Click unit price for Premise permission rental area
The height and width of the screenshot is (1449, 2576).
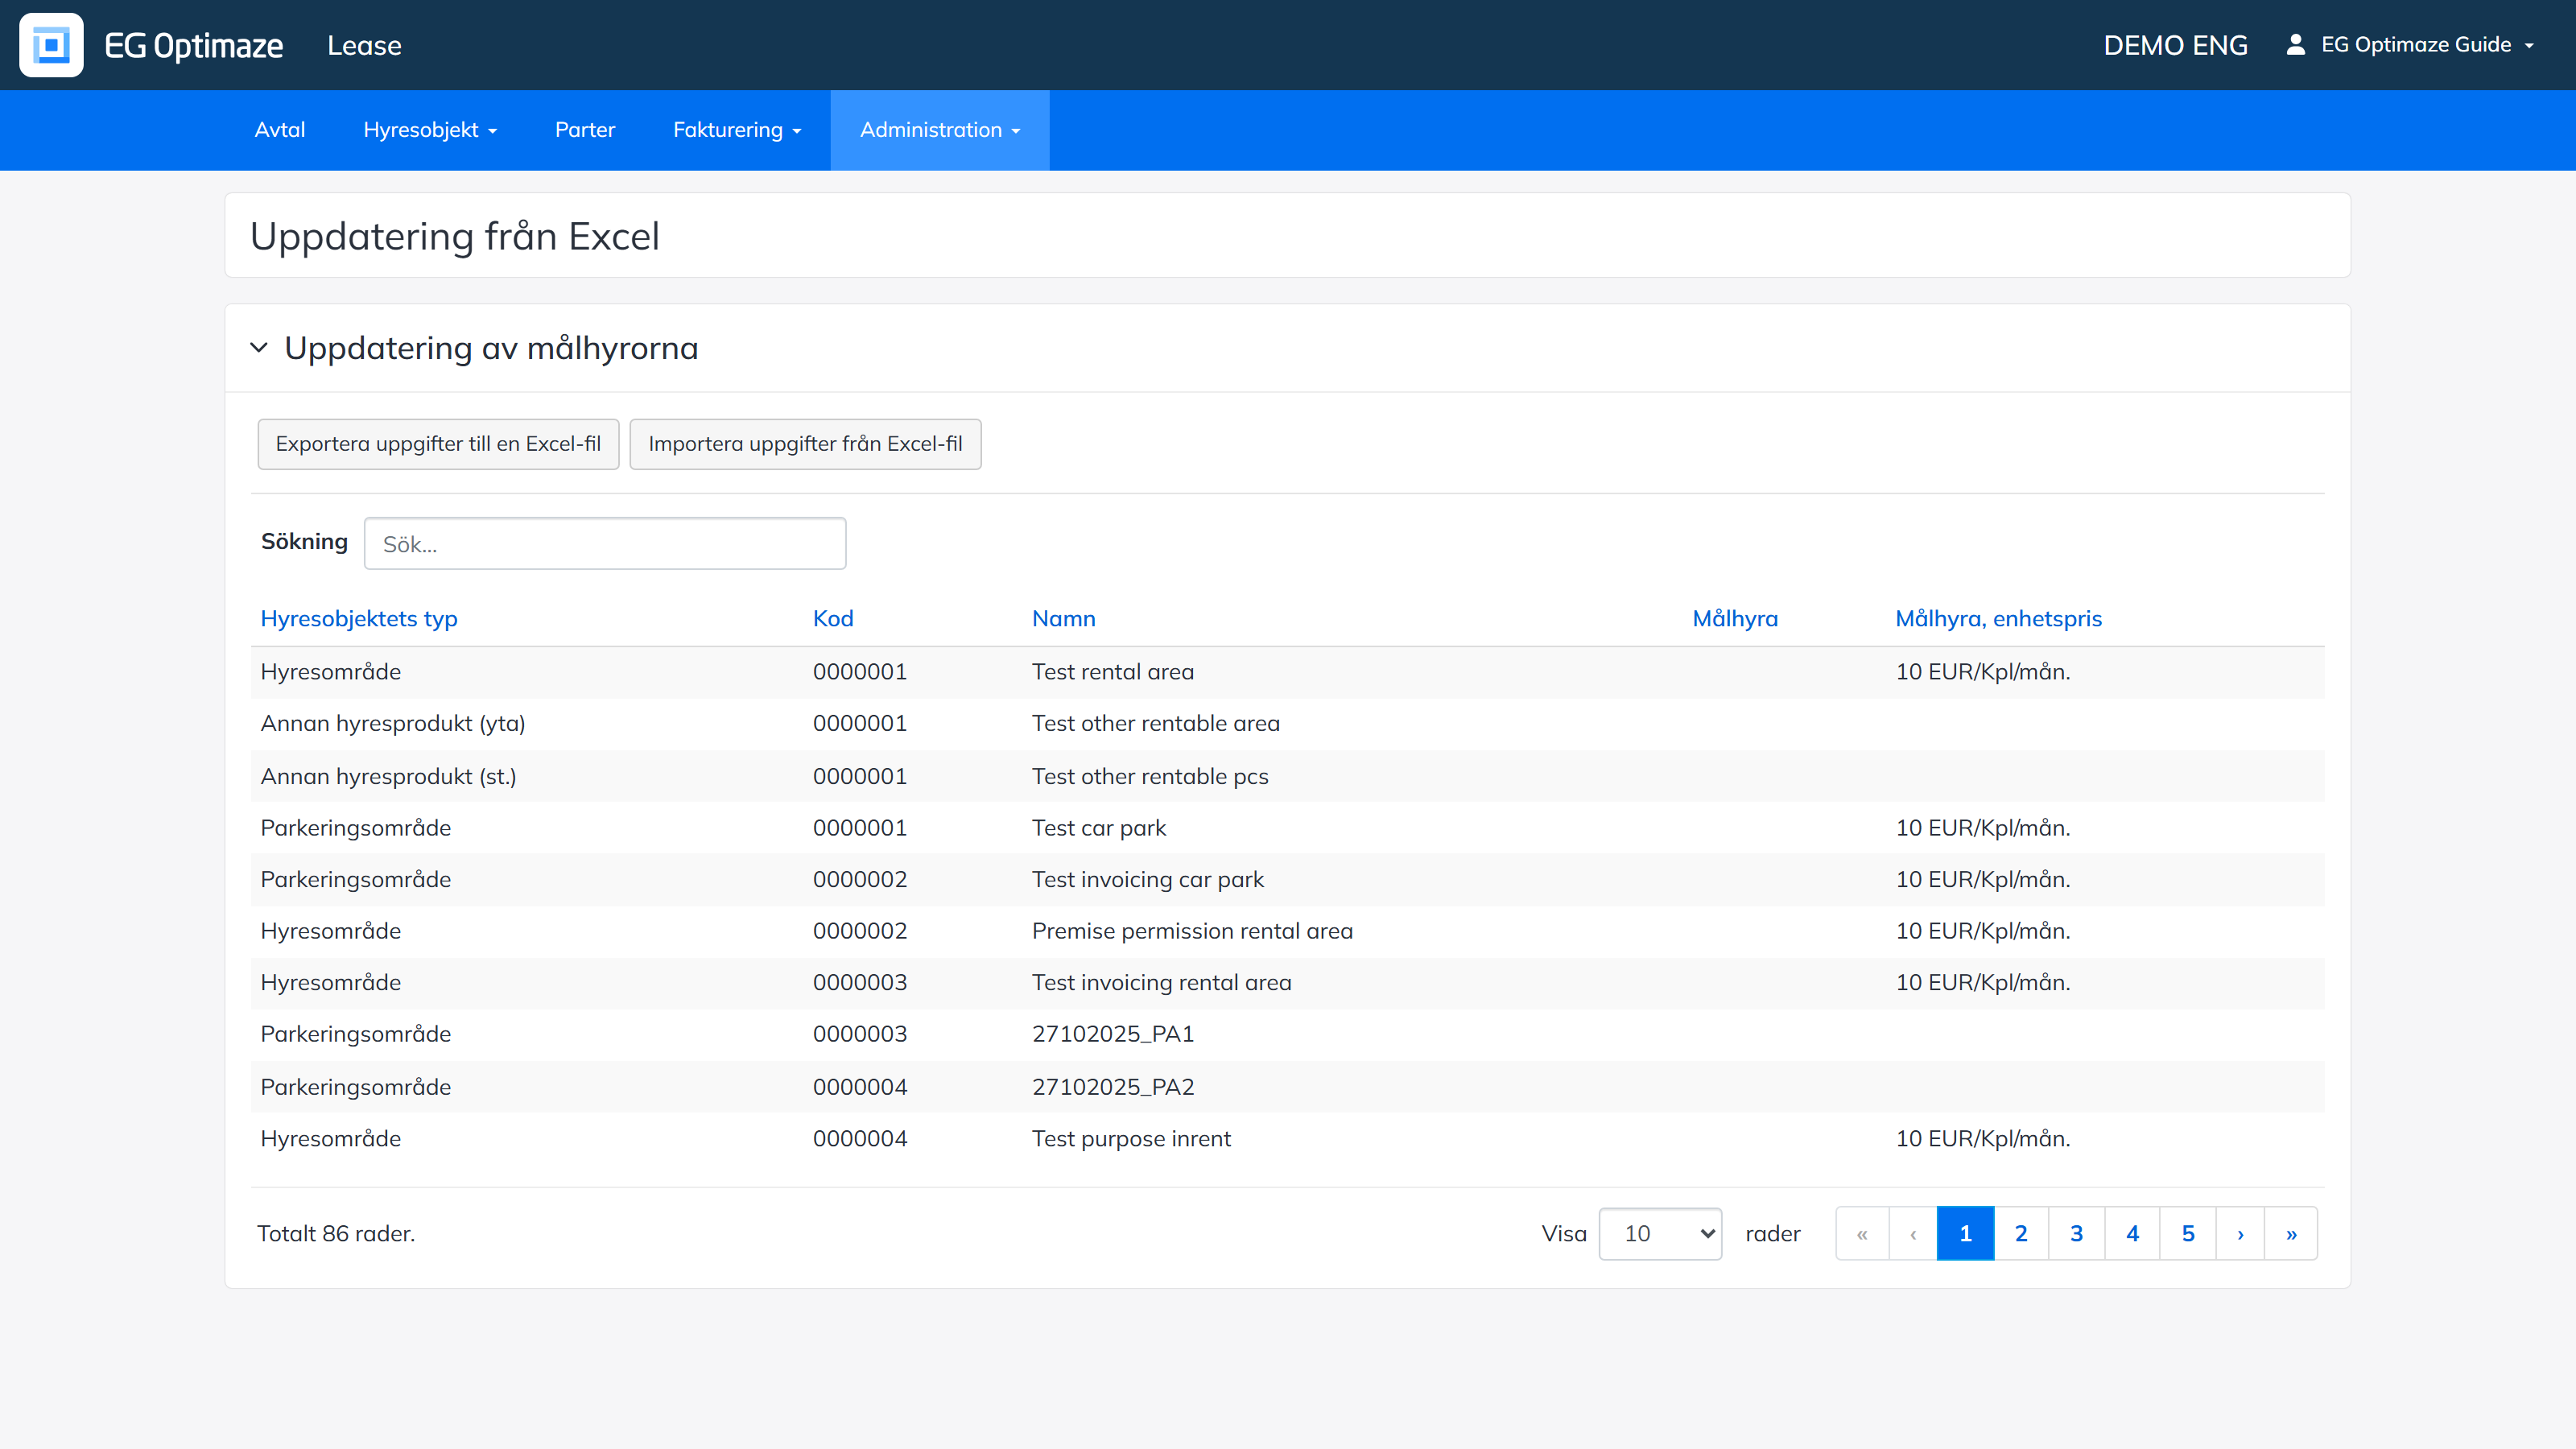click(x=1983, y=931)
